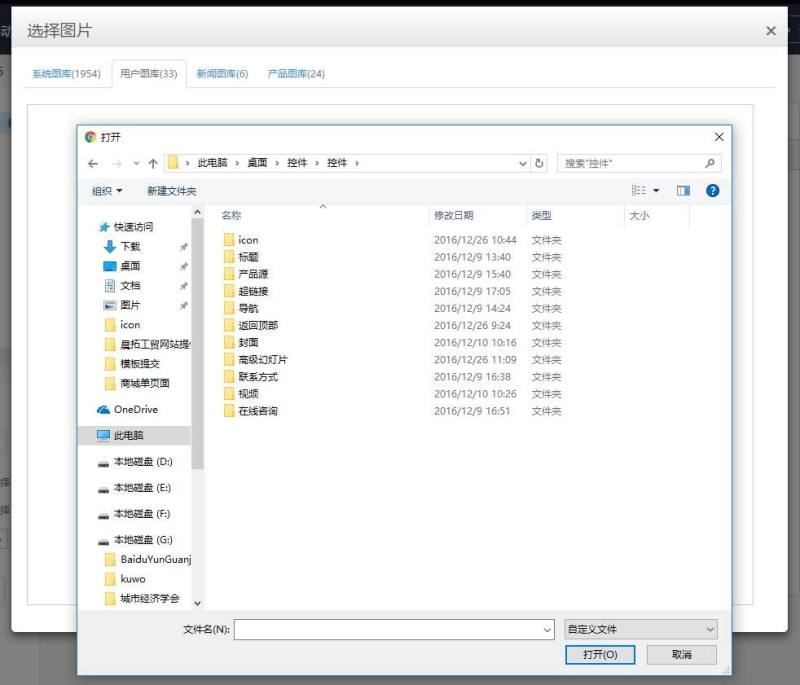Viewport: 800px width, 685px height.
Task: Refresh the current folder listing
Action: pyautogui.click(x=540, y=163)
